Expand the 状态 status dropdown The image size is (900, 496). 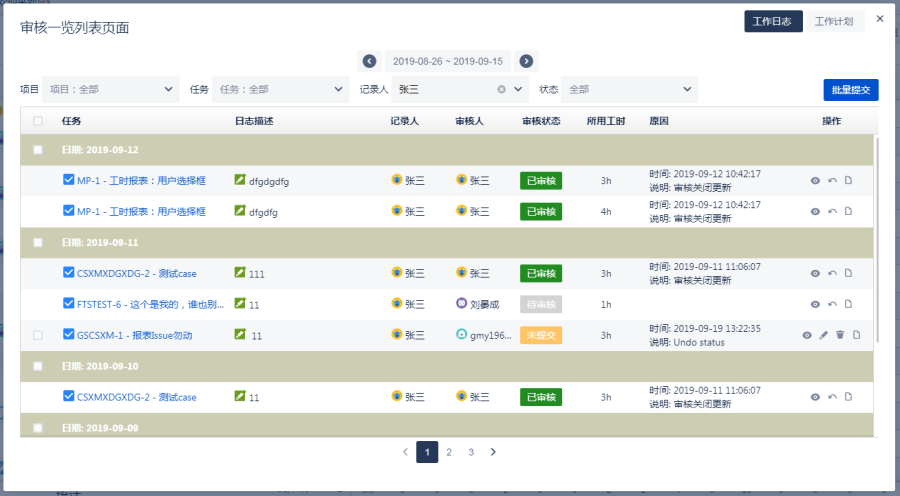[x=628, y=89]
